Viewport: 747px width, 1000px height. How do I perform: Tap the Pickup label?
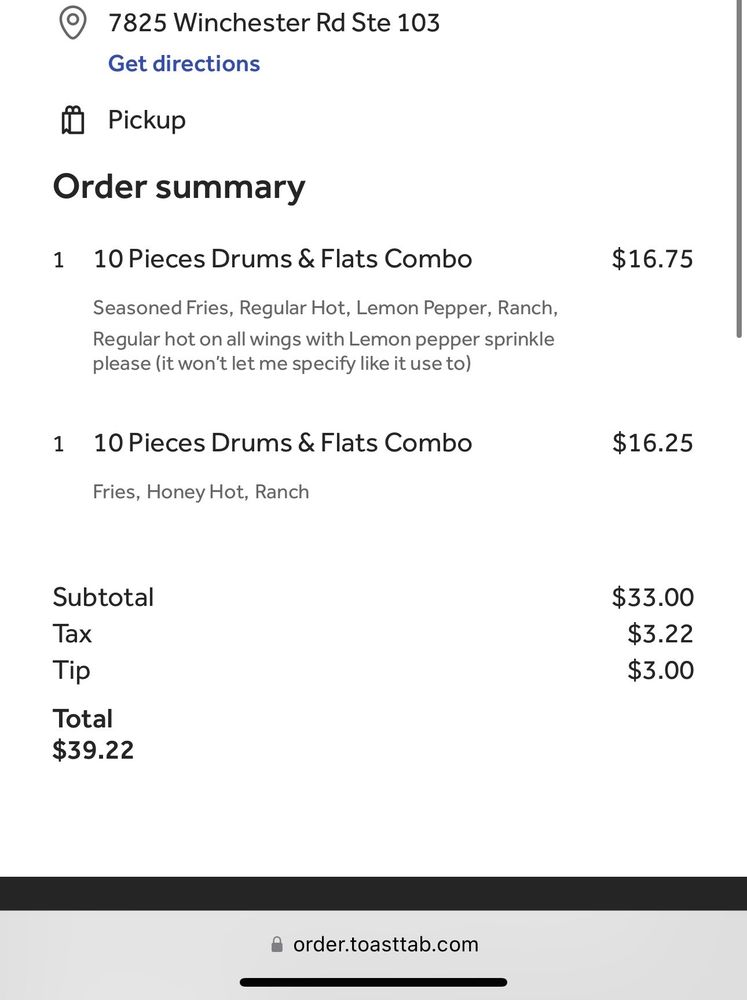tap(147, 120)
